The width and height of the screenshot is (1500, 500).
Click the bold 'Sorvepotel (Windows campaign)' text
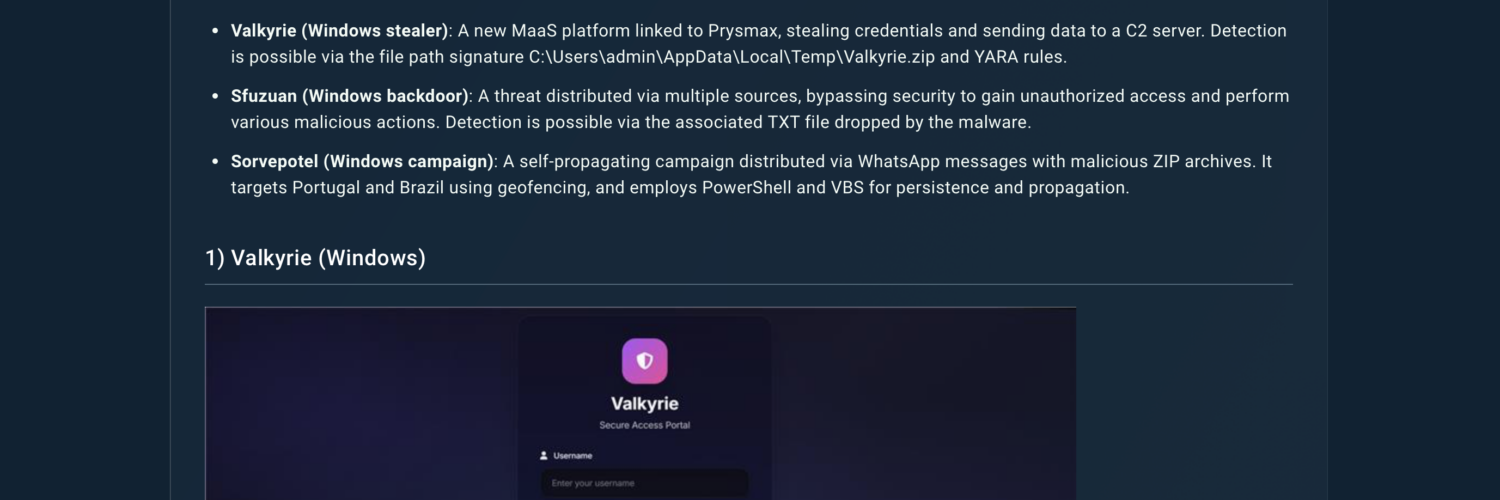362,161
